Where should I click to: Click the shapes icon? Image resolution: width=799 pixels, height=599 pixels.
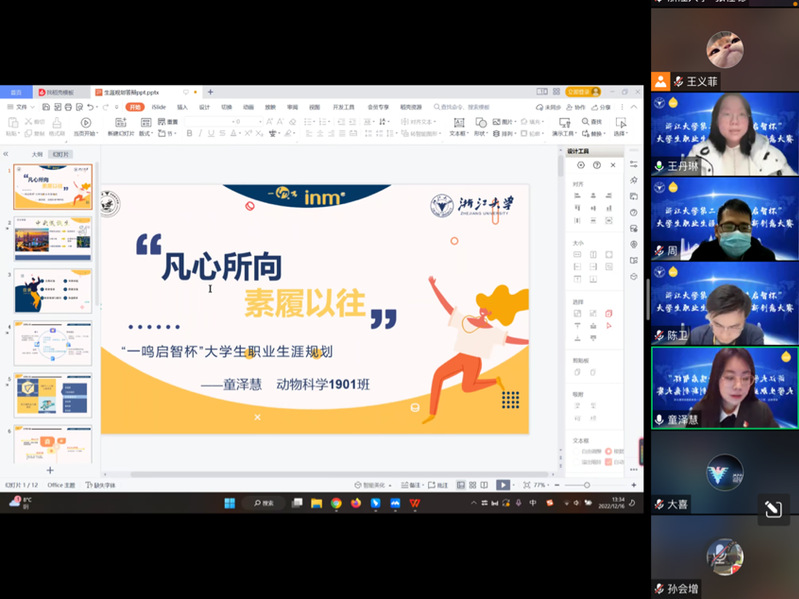click(x=481, y=122)
